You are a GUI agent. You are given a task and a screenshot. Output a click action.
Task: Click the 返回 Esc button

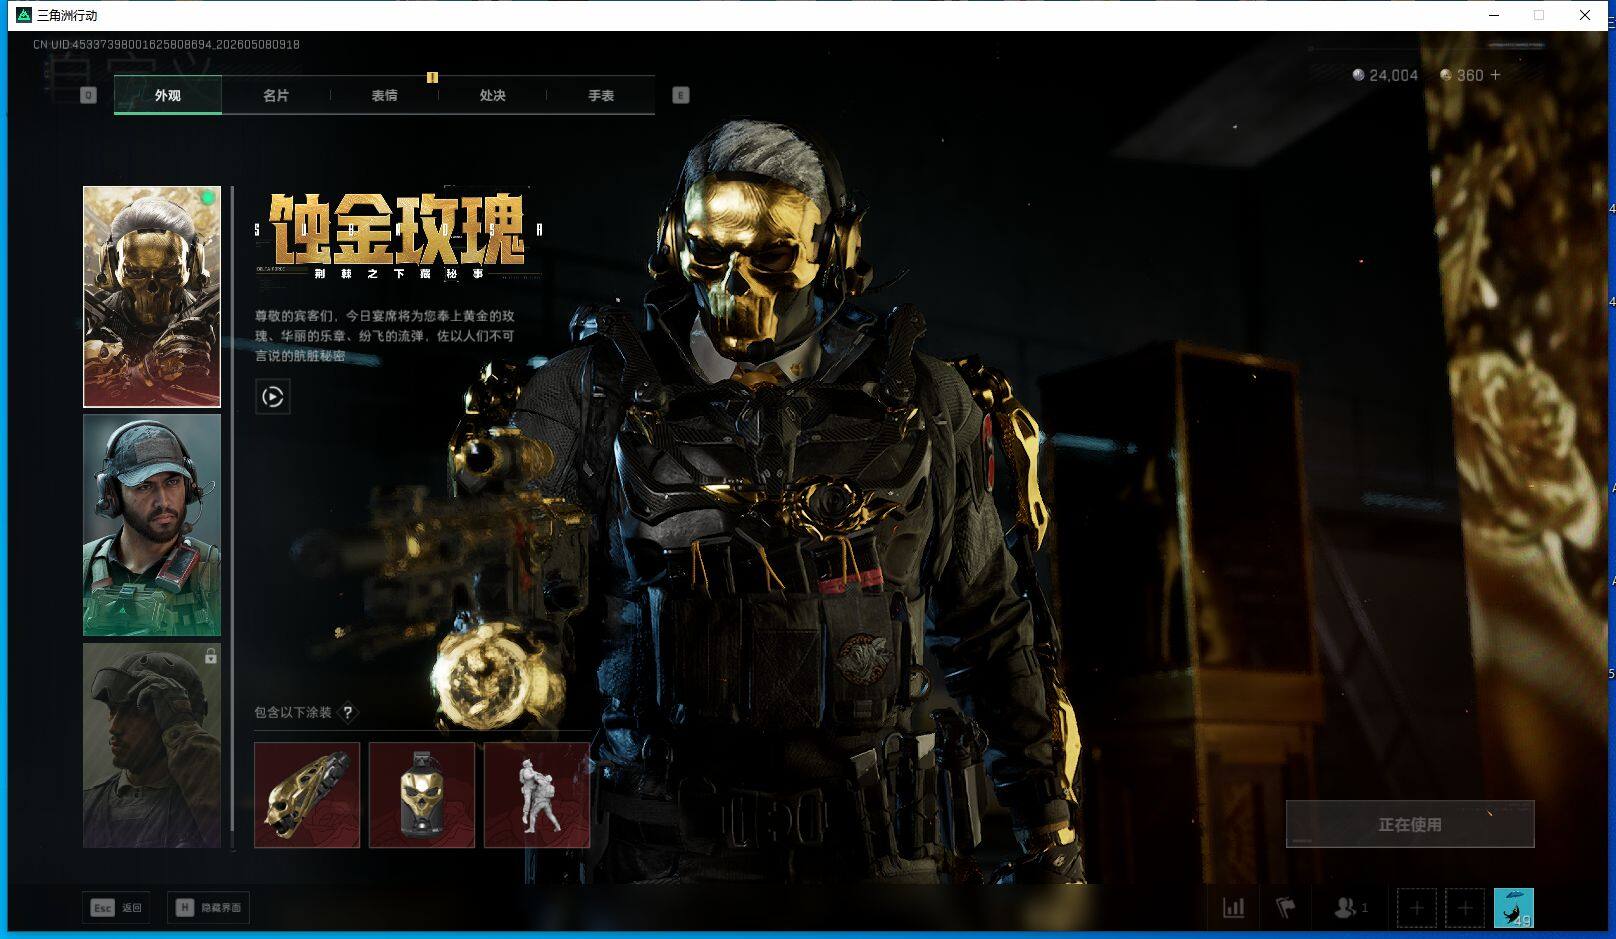pos(116,908)
